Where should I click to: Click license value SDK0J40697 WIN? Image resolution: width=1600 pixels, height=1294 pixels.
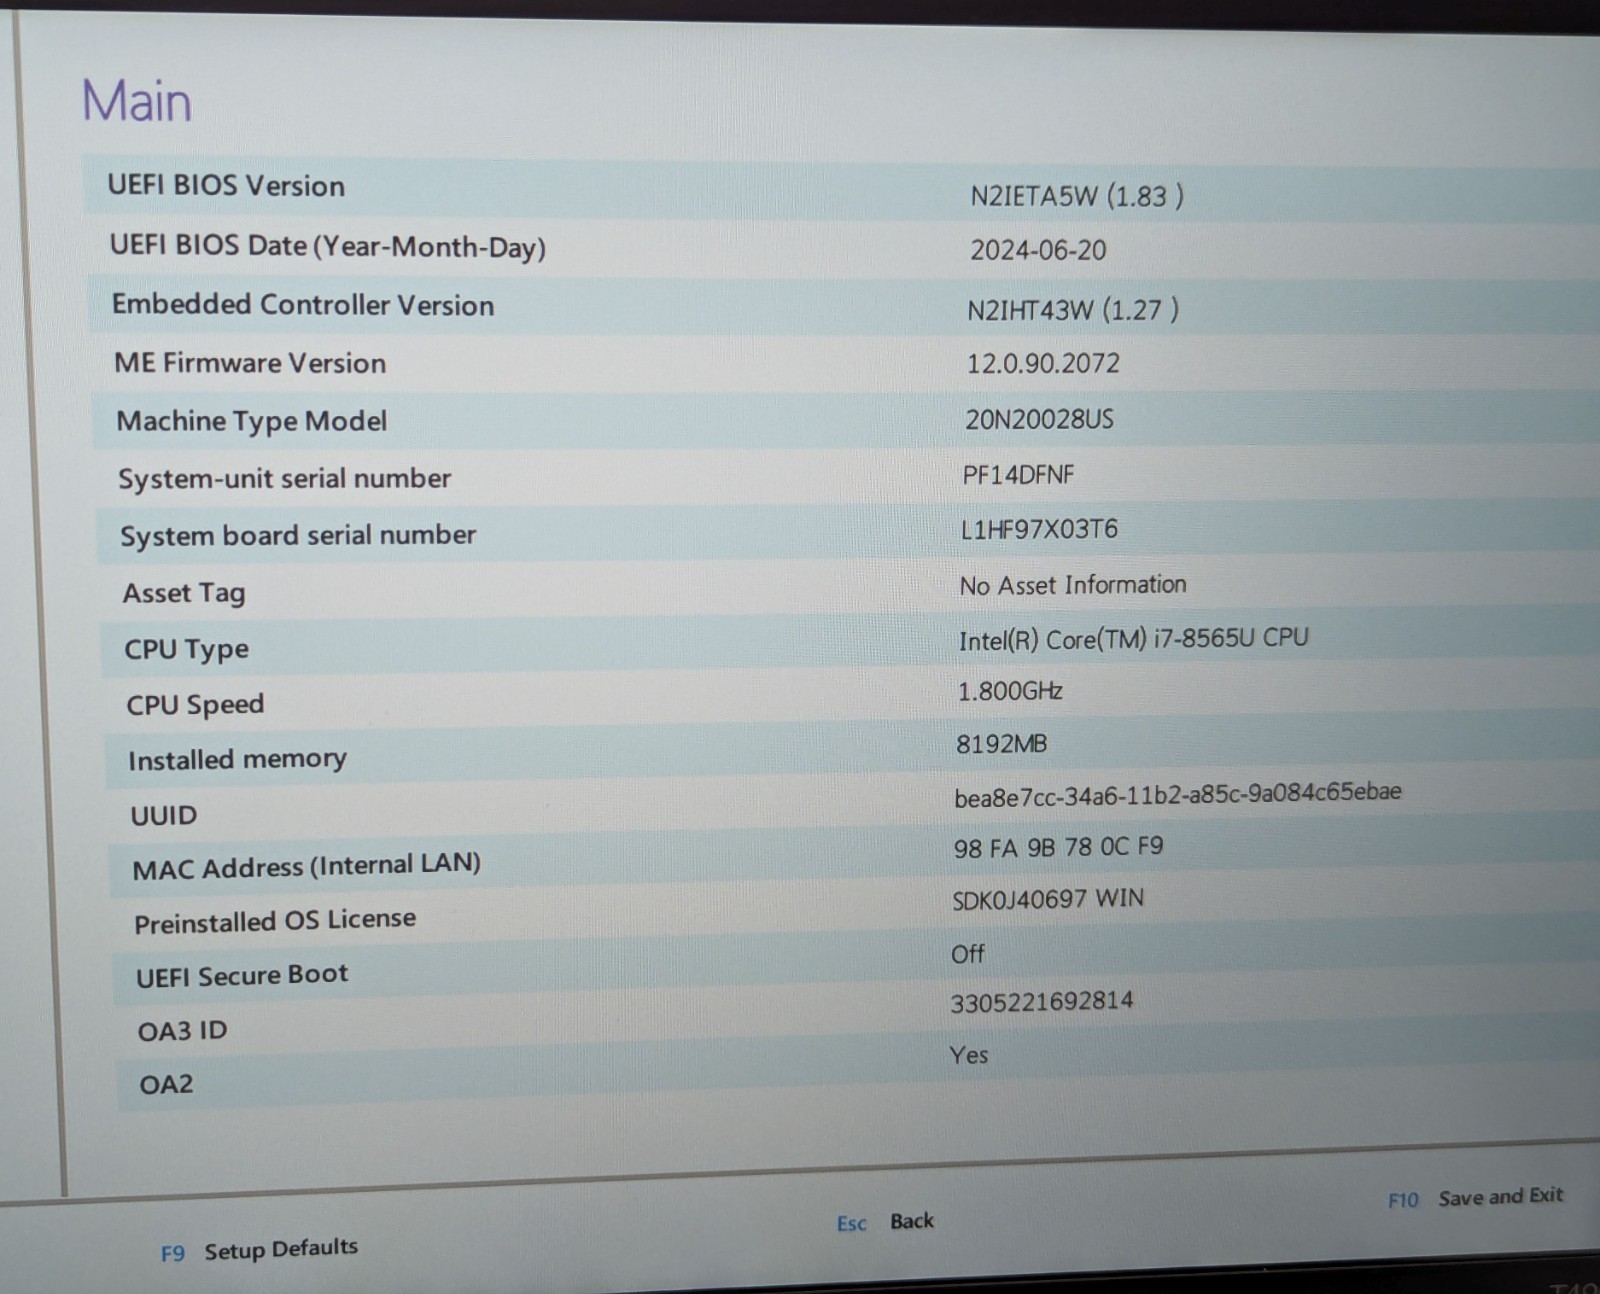coord(1048,900)
